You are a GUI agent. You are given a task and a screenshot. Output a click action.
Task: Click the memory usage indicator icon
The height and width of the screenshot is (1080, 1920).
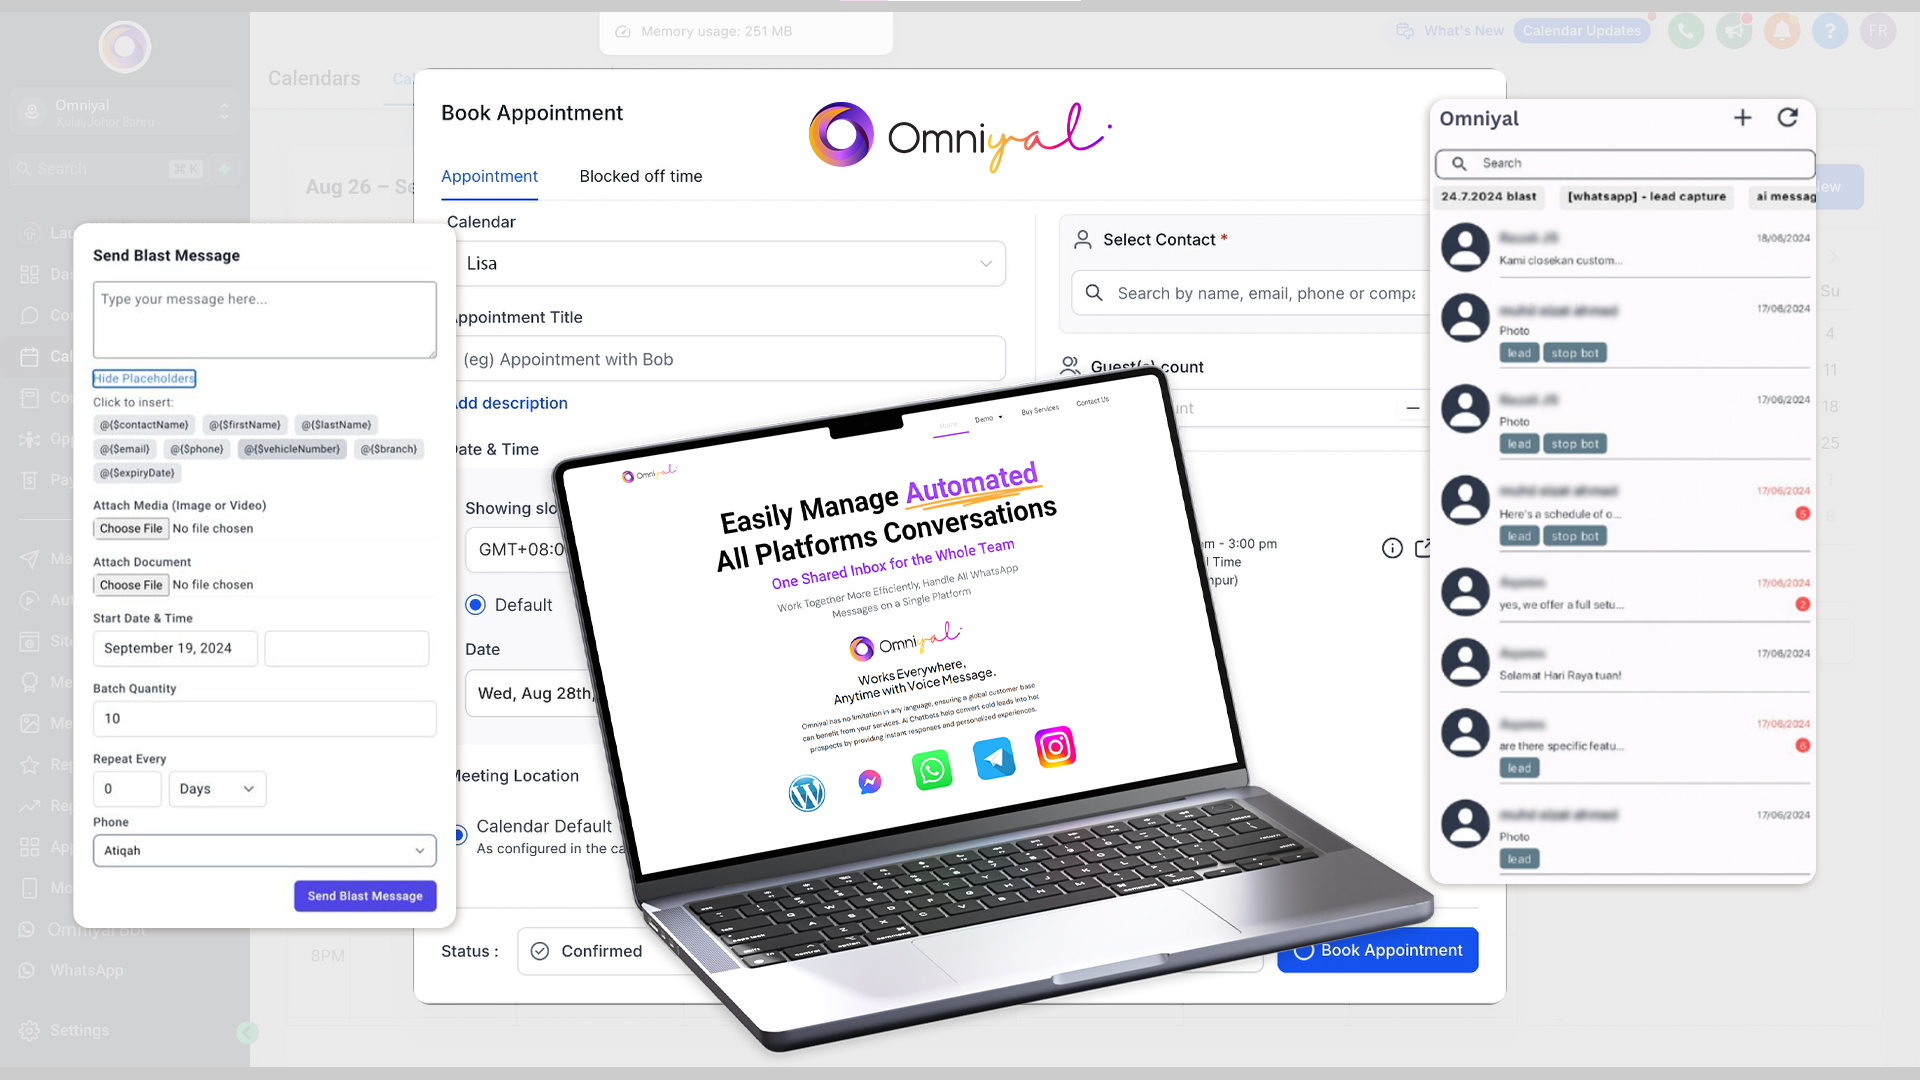621,30
